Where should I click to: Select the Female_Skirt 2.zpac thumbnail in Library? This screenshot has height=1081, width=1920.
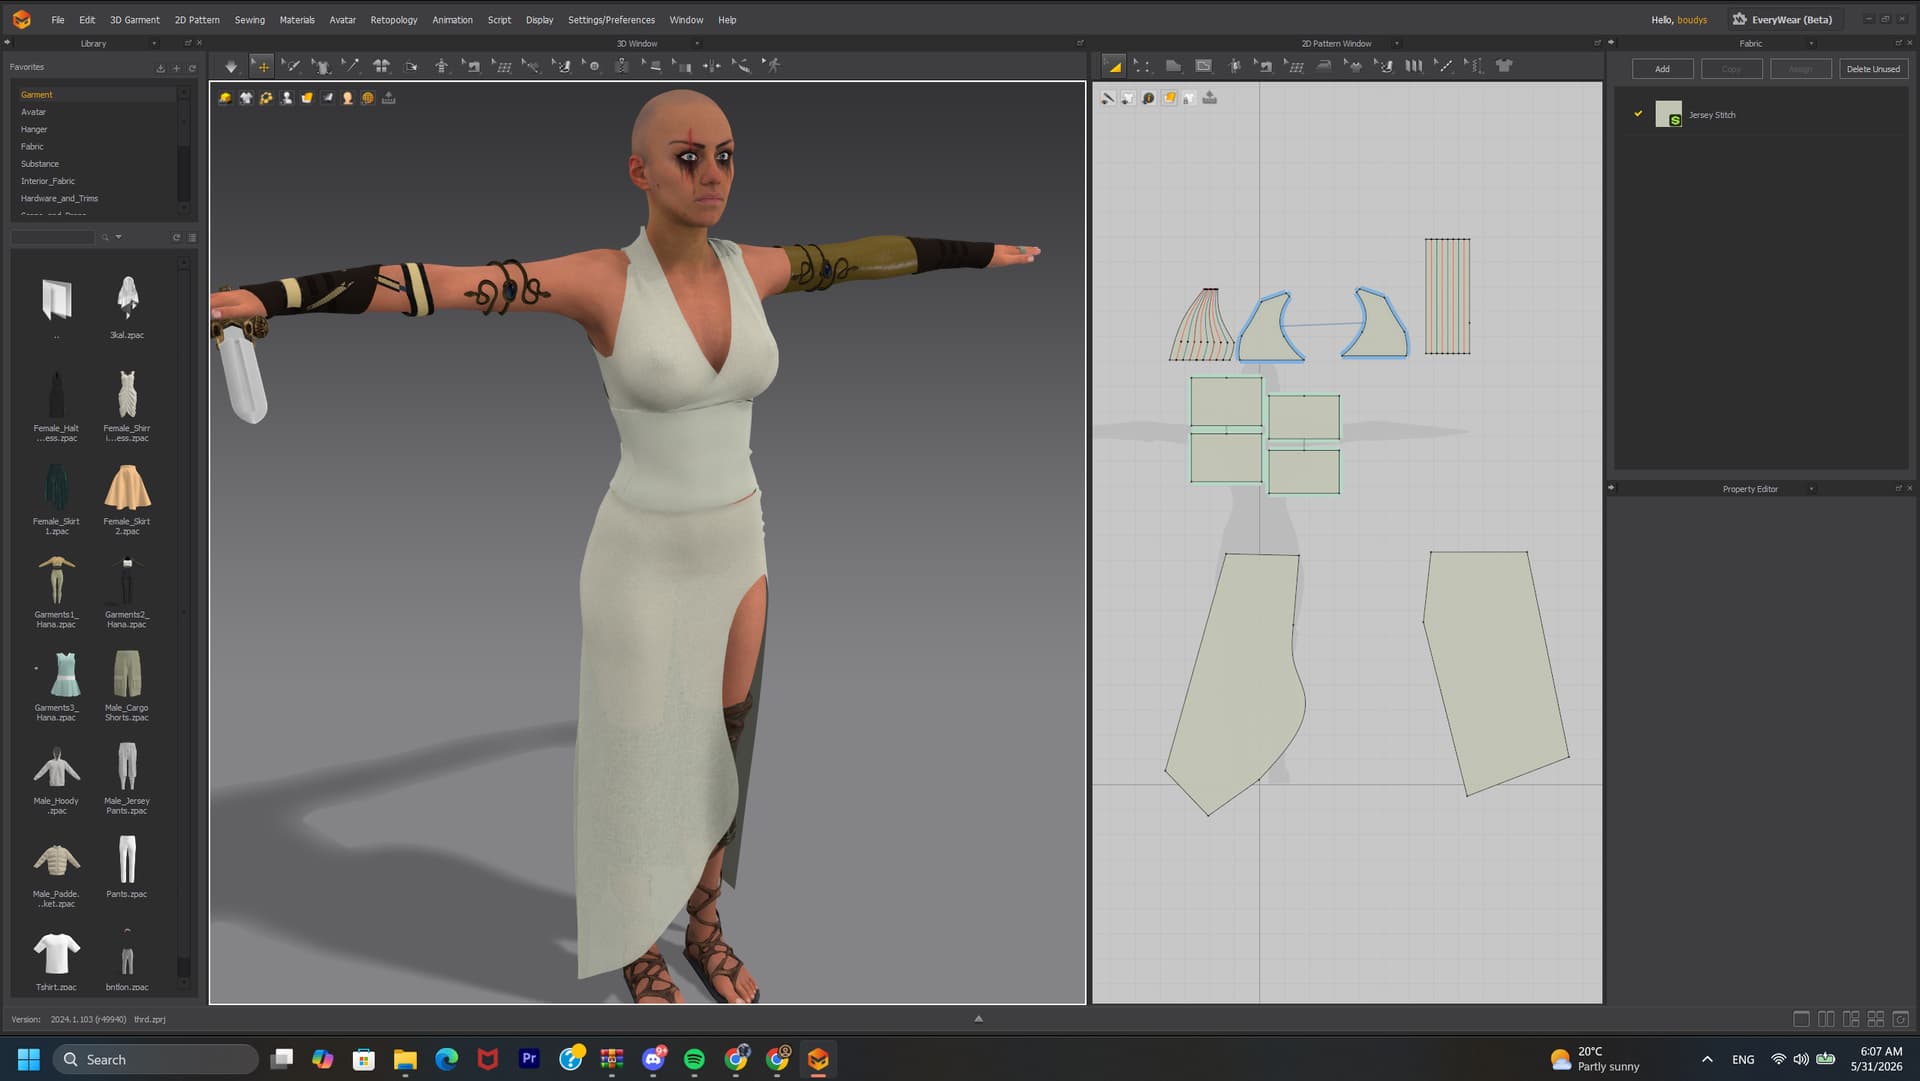[x=127, y=499]
